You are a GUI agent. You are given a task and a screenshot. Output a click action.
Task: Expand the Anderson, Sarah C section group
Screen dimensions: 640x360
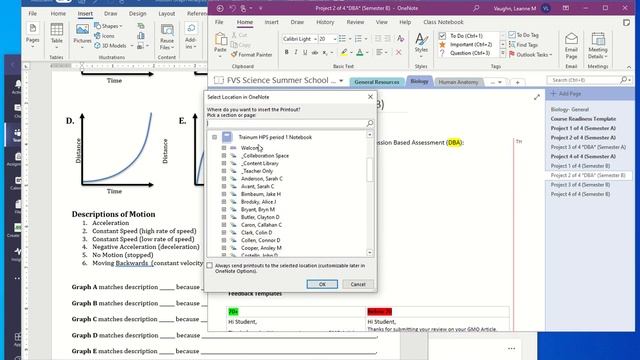tap(224, 178)
